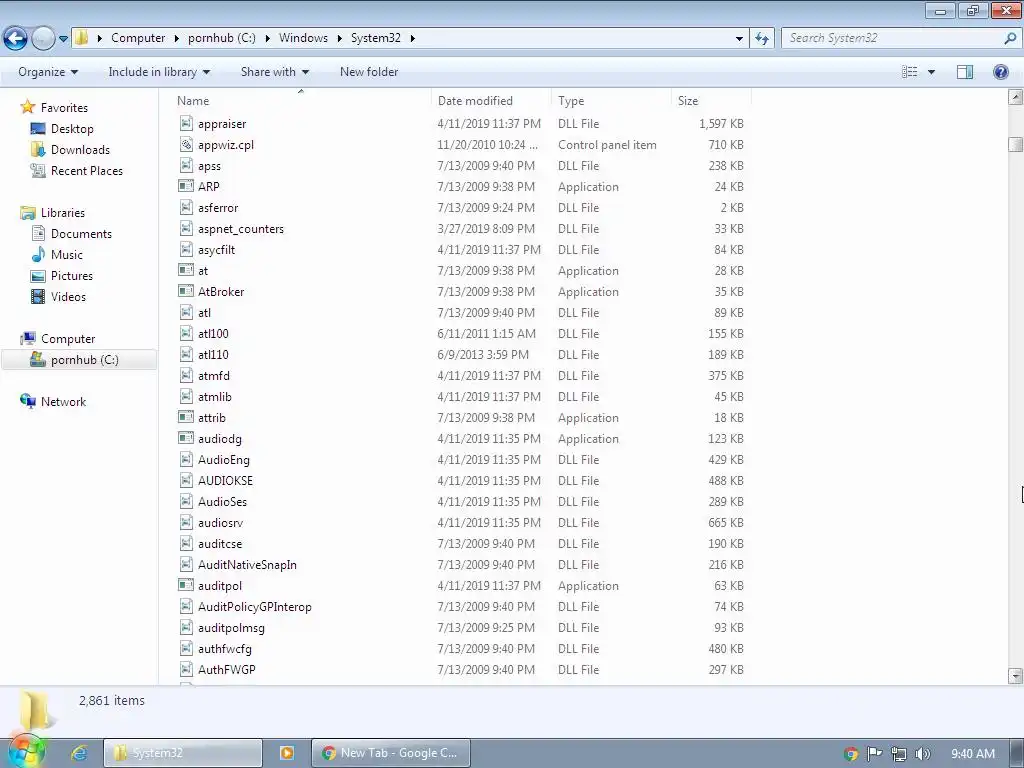Select the audiodg application icon
Image resolution: width=1024 pixels, height=768 pixels.
186,438
